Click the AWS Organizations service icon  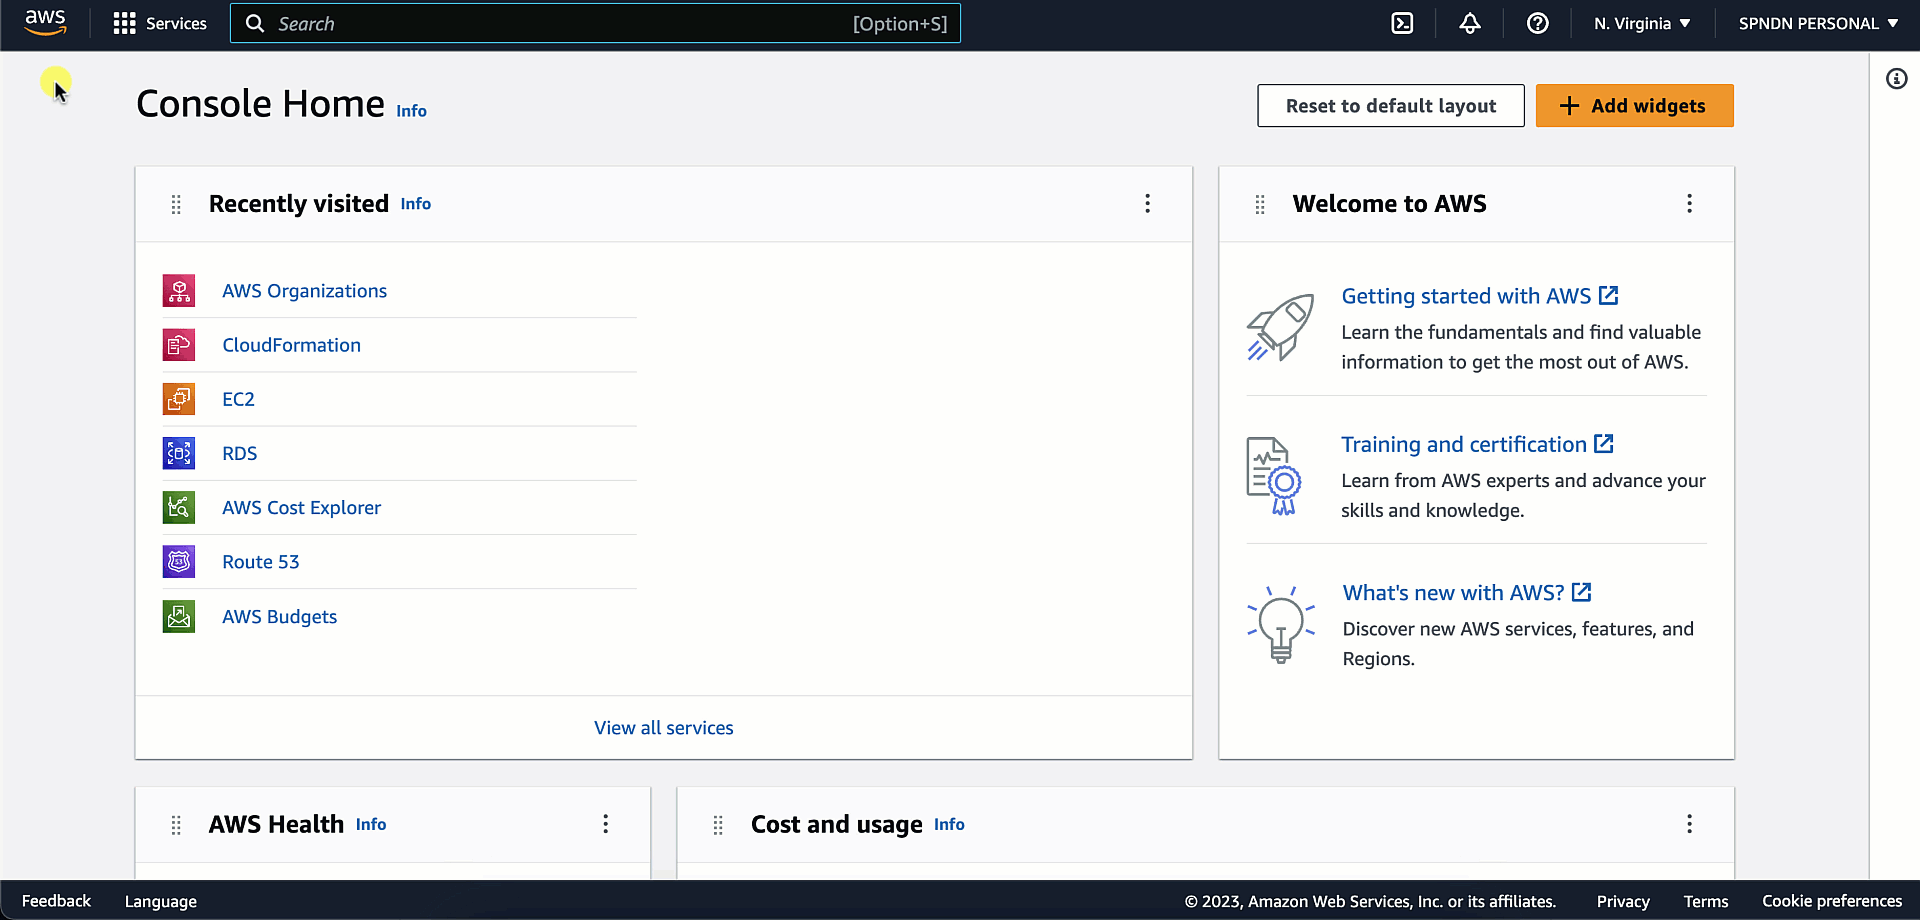[179, 291]
